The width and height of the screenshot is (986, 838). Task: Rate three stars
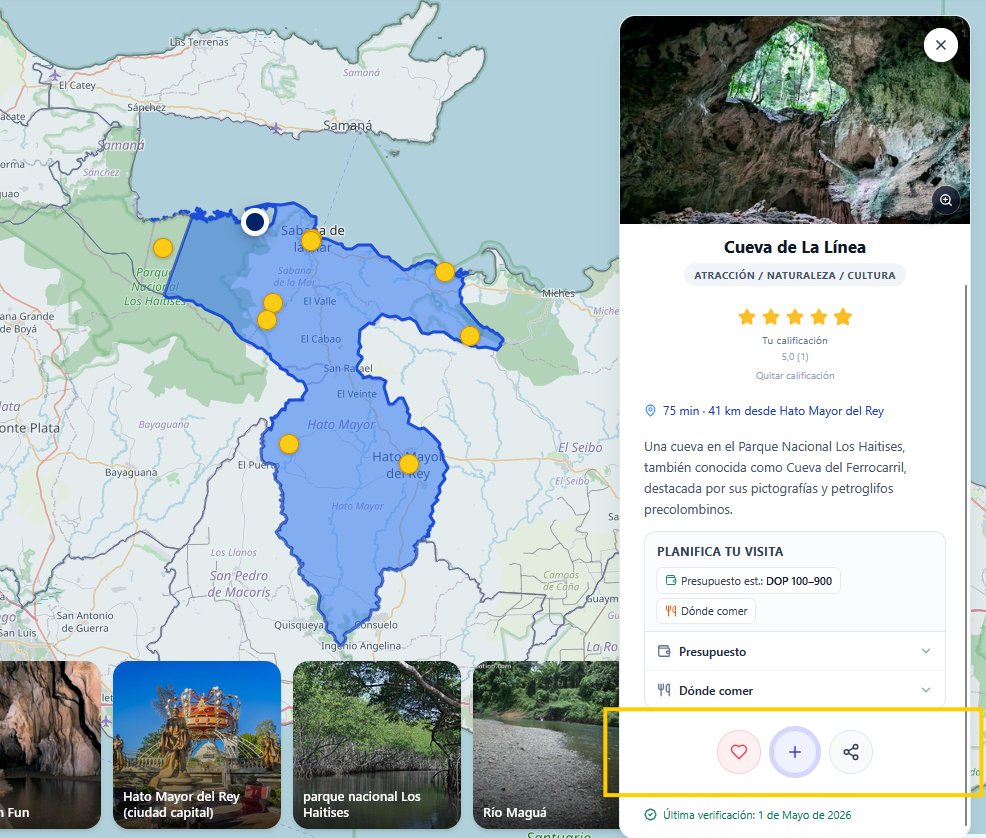tap(795, 317)
